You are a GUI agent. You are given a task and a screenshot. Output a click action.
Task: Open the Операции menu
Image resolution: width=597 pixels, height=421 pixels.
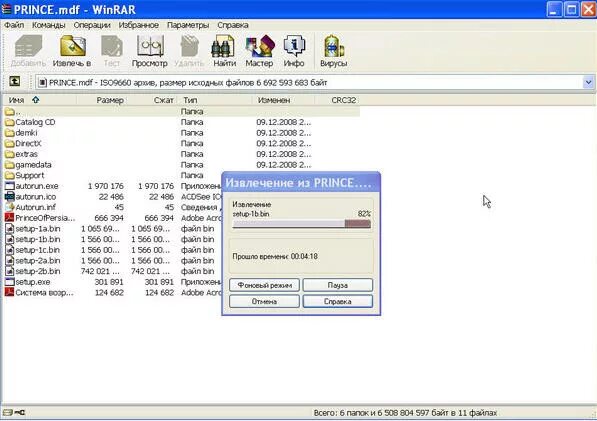pyautogui.click(x=92, y=25)
